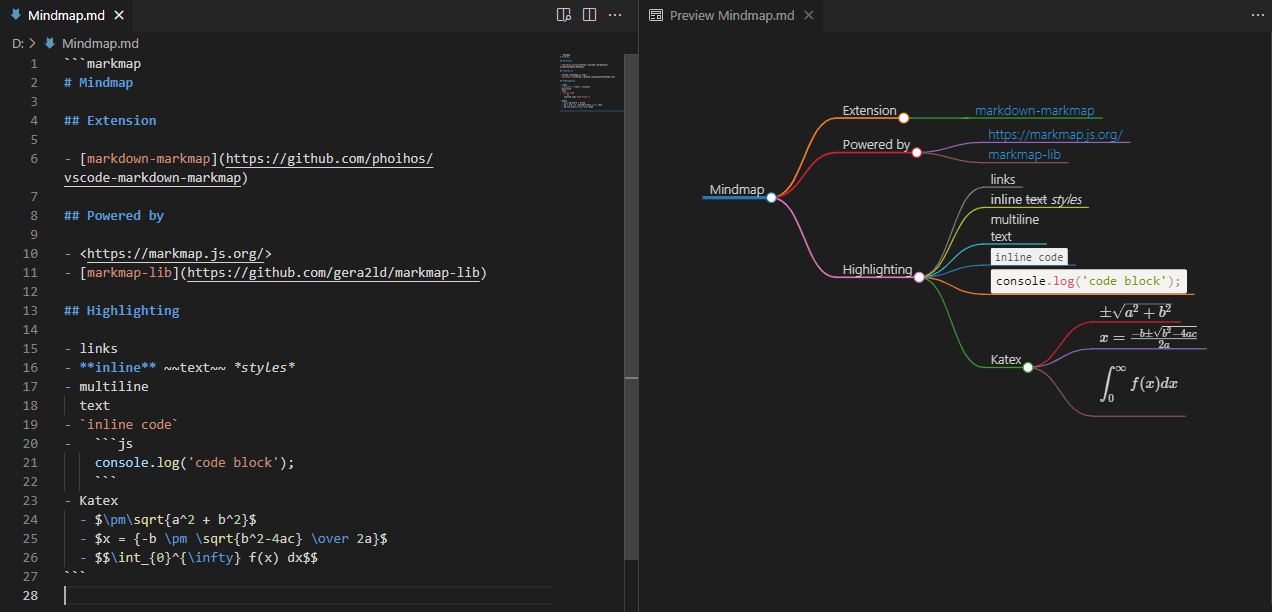Collapse the Highlighting node circle
Image resolution: width=1272 pixels, height=612 pixels.
click(918, 277)
